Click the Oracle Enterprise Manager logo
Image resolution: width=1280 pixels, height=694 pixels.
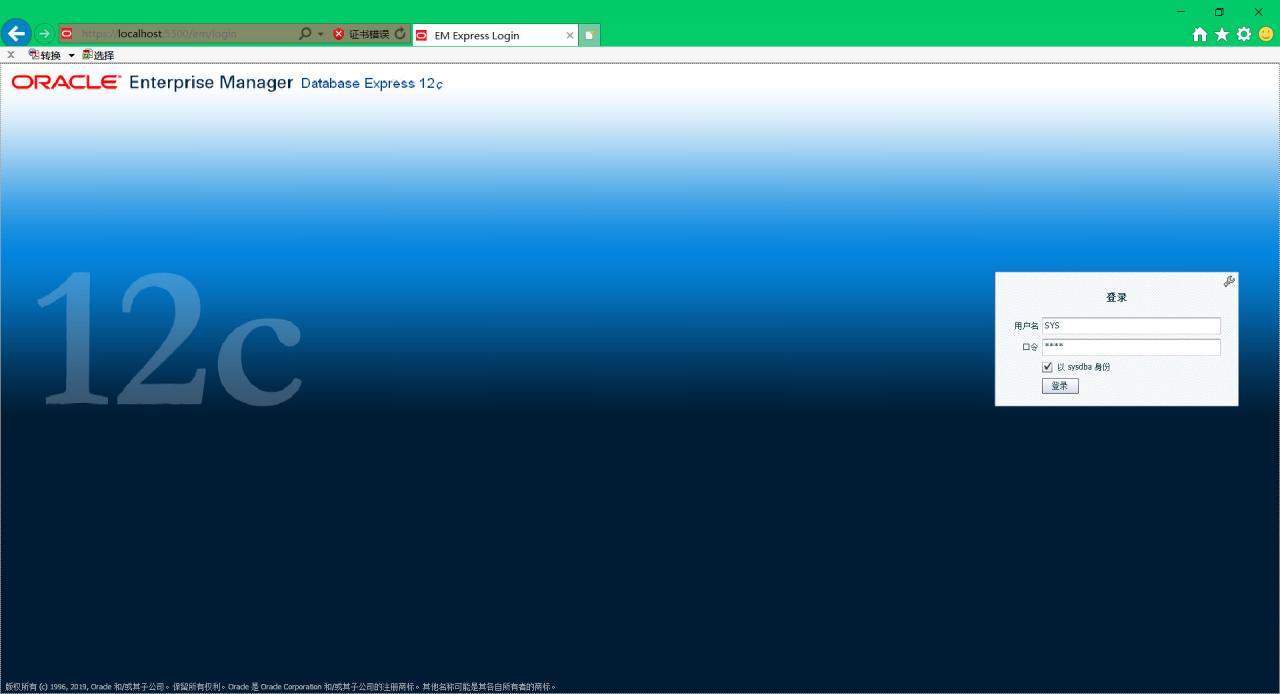[x=152, y=82]
